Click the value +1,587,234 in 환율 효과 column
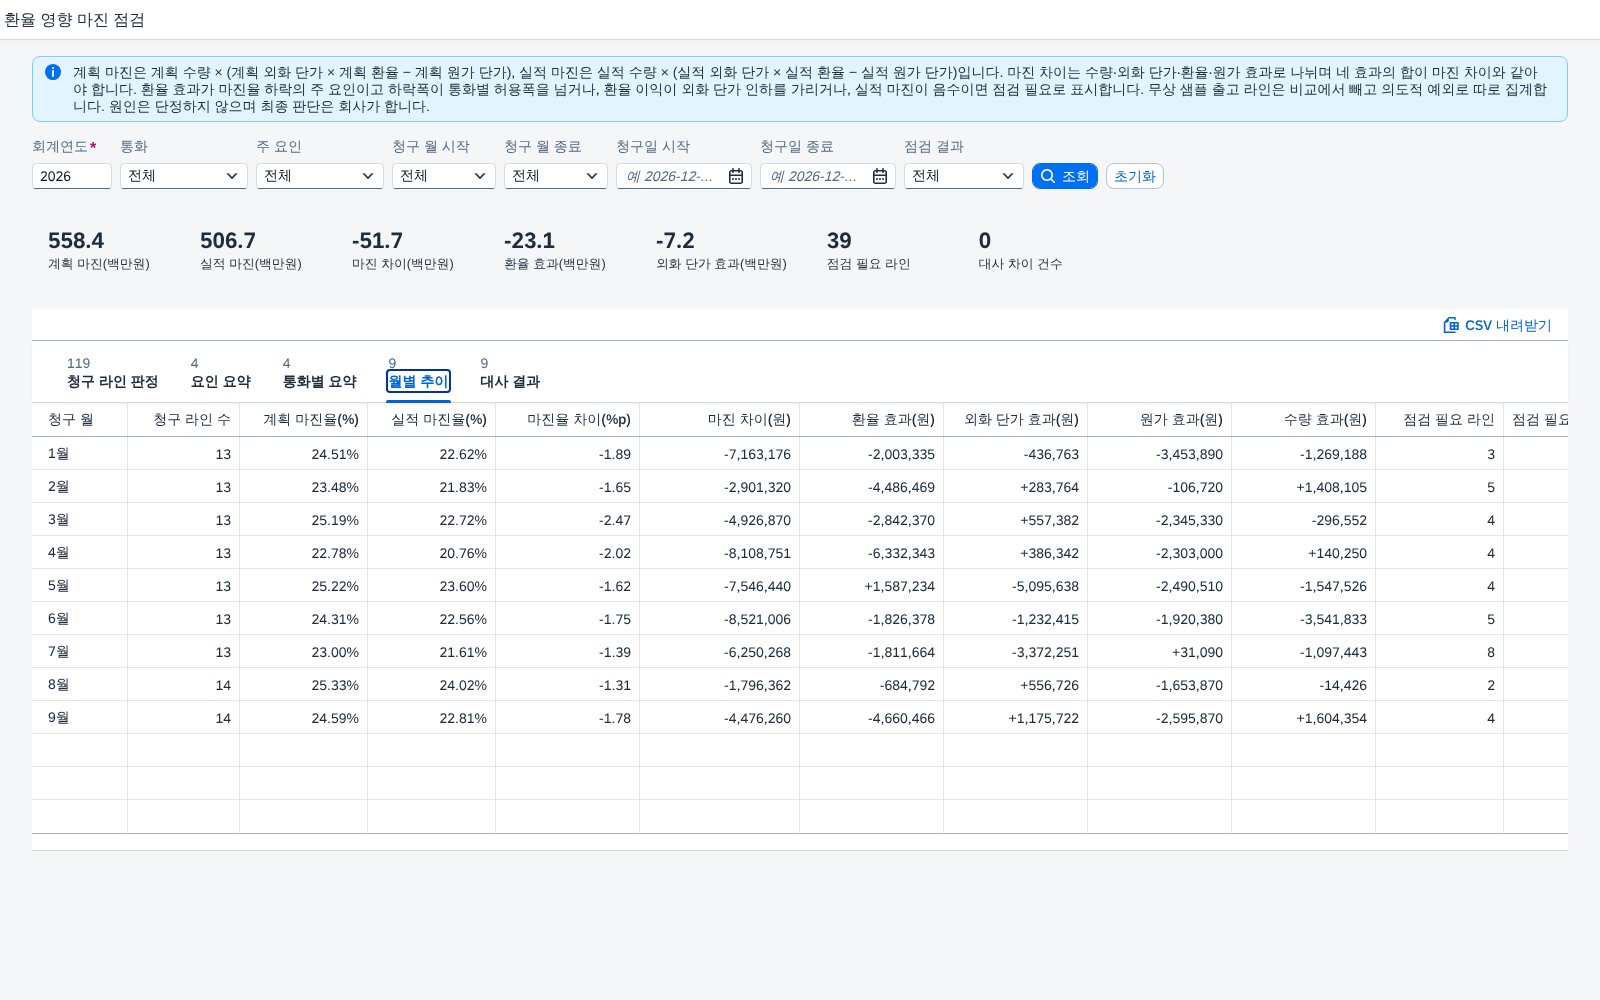Image resolution: width=1600 pixels, height=1000 pixels. [899, 586]
